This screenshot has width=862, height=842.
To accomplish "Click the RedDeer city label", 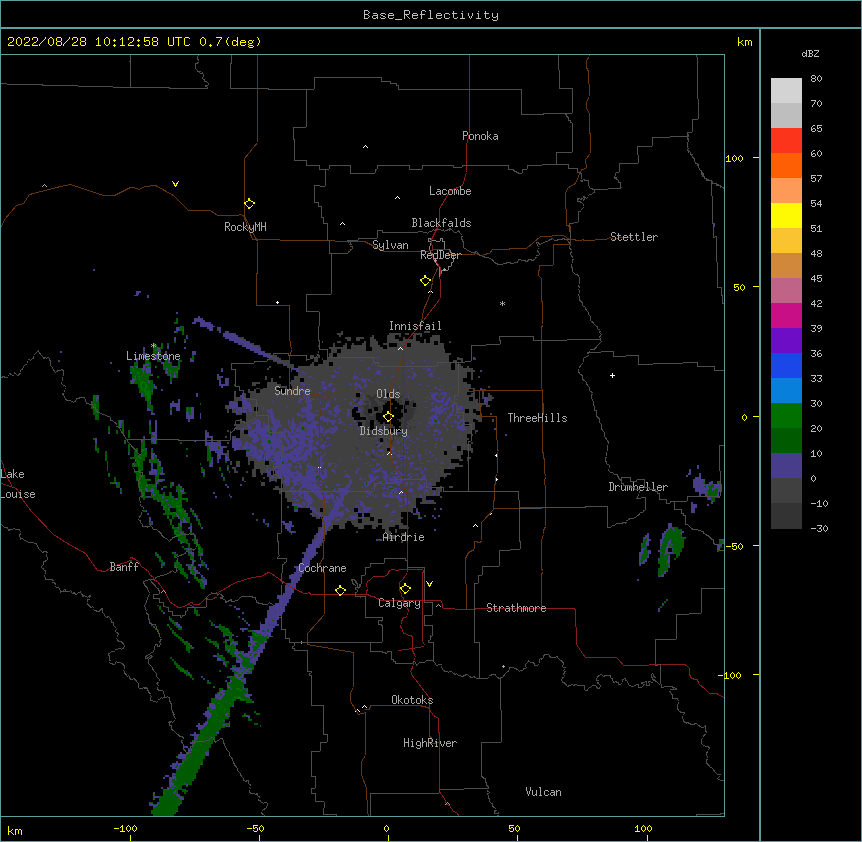I will click(440, 255).
